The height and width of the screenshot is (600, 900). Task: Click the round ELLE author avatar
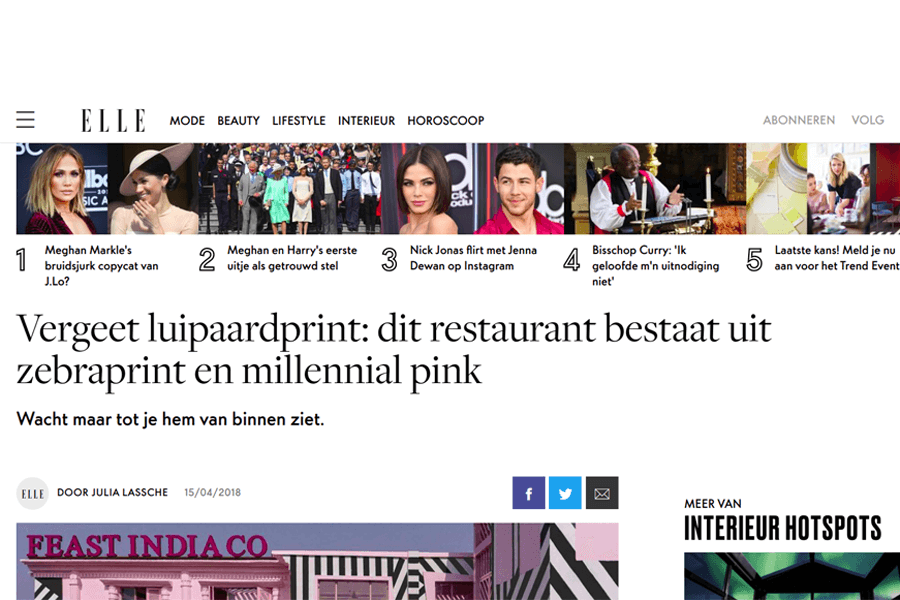33,493
